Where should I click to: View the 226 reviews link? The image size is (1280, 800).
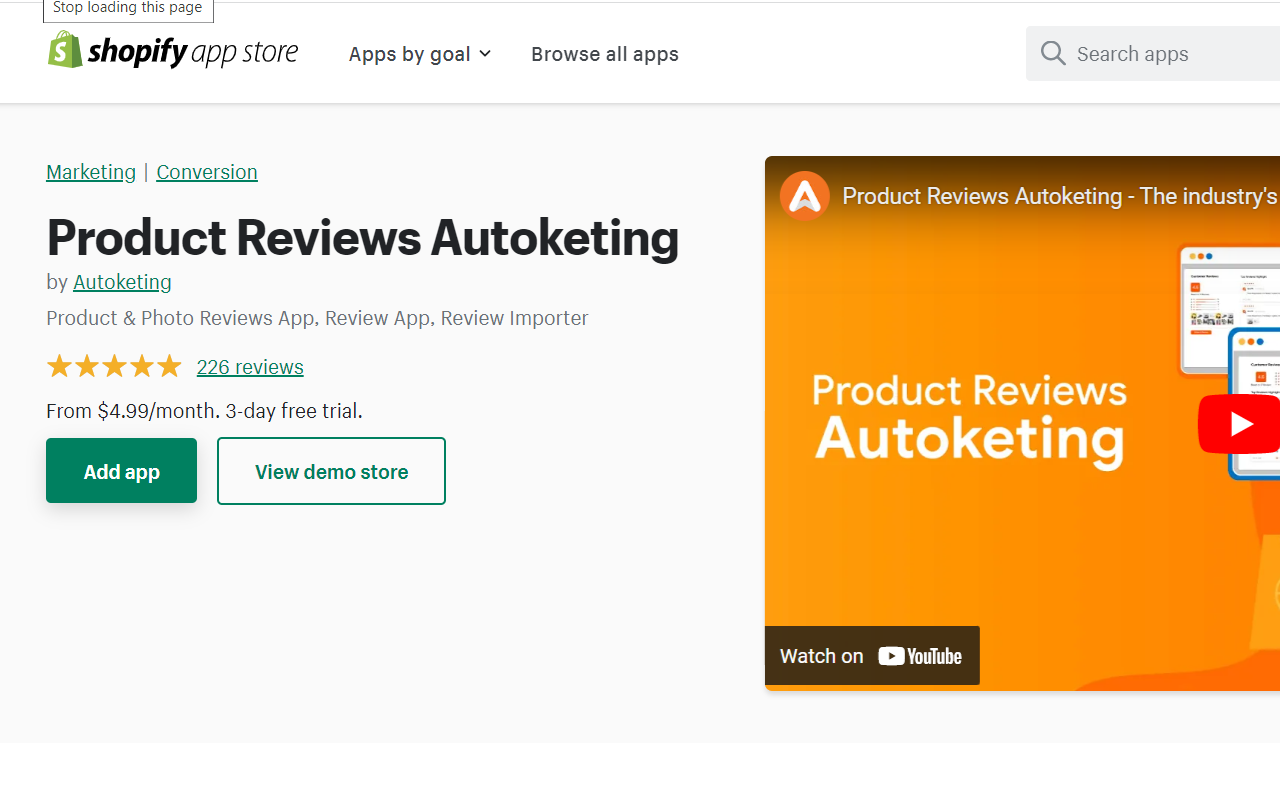(x=250, y=367)
